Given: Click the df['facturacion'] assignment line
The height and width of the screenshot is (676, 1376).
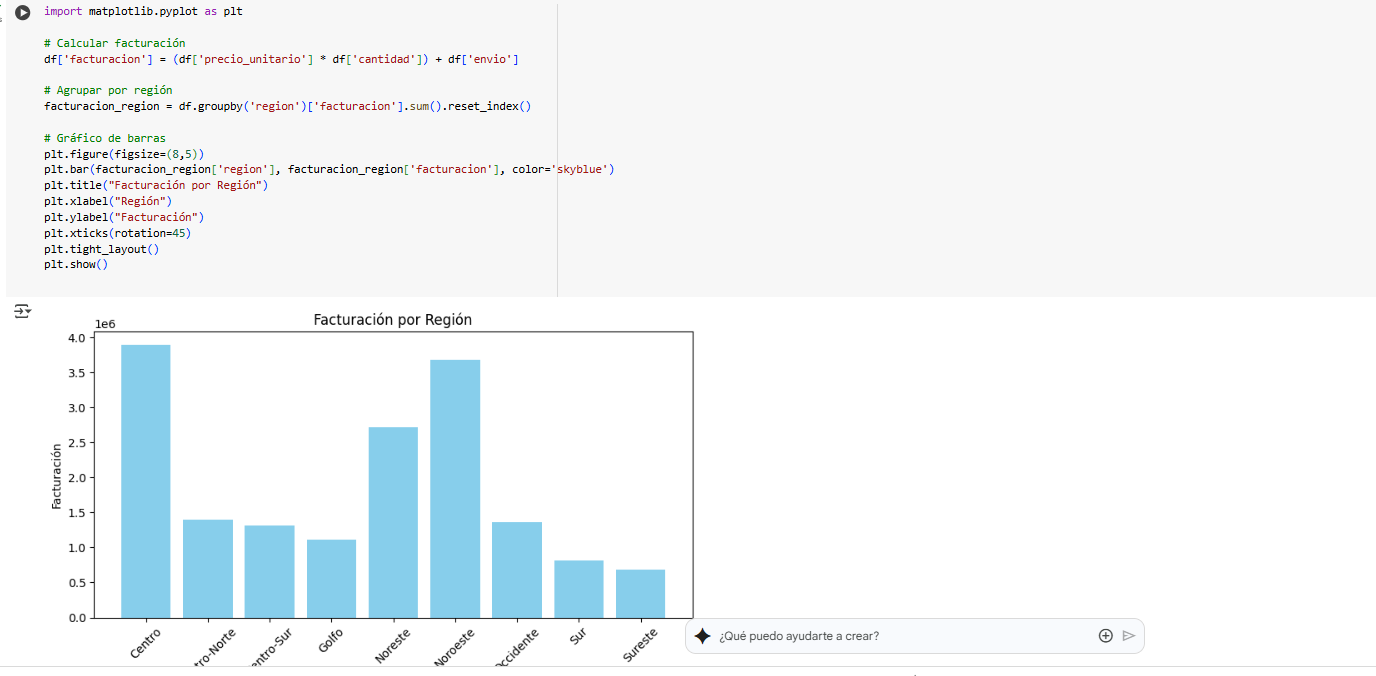Looking at the screenshot, I should point(281,60).
